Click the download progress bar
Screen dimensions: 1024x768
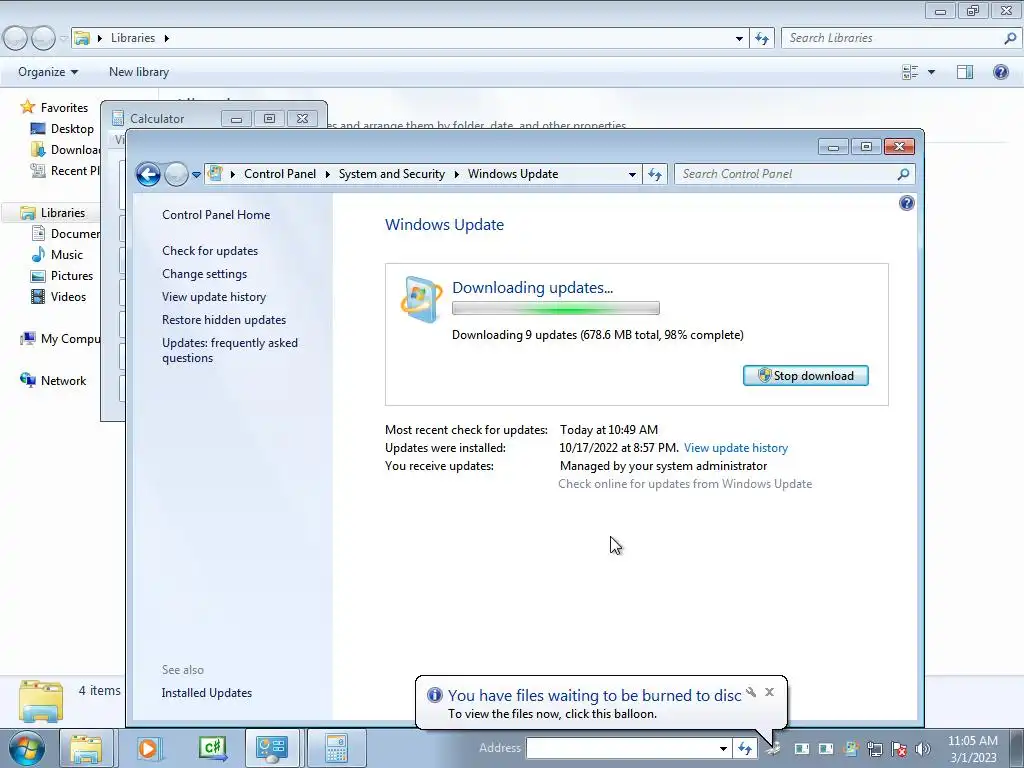(556, 308)
